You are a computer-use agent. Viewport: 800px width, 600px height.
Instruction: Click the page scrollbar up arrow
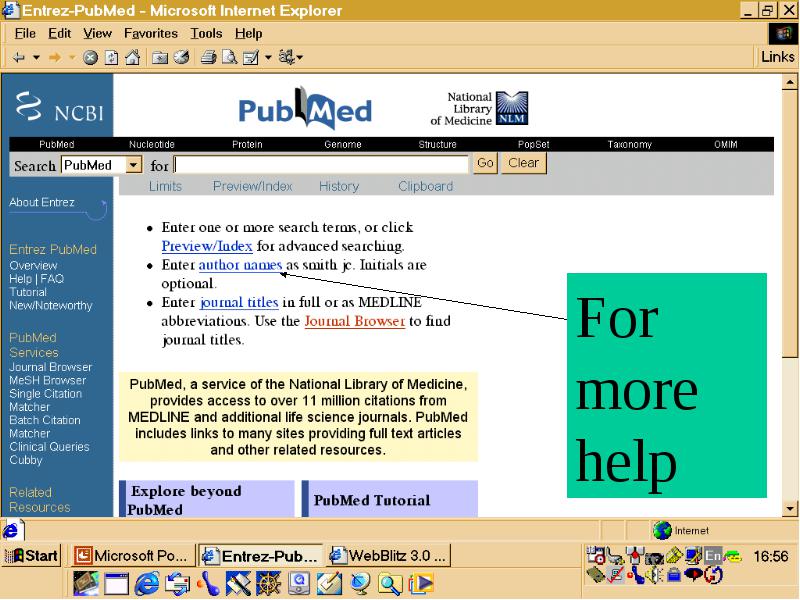pos(790,82)
